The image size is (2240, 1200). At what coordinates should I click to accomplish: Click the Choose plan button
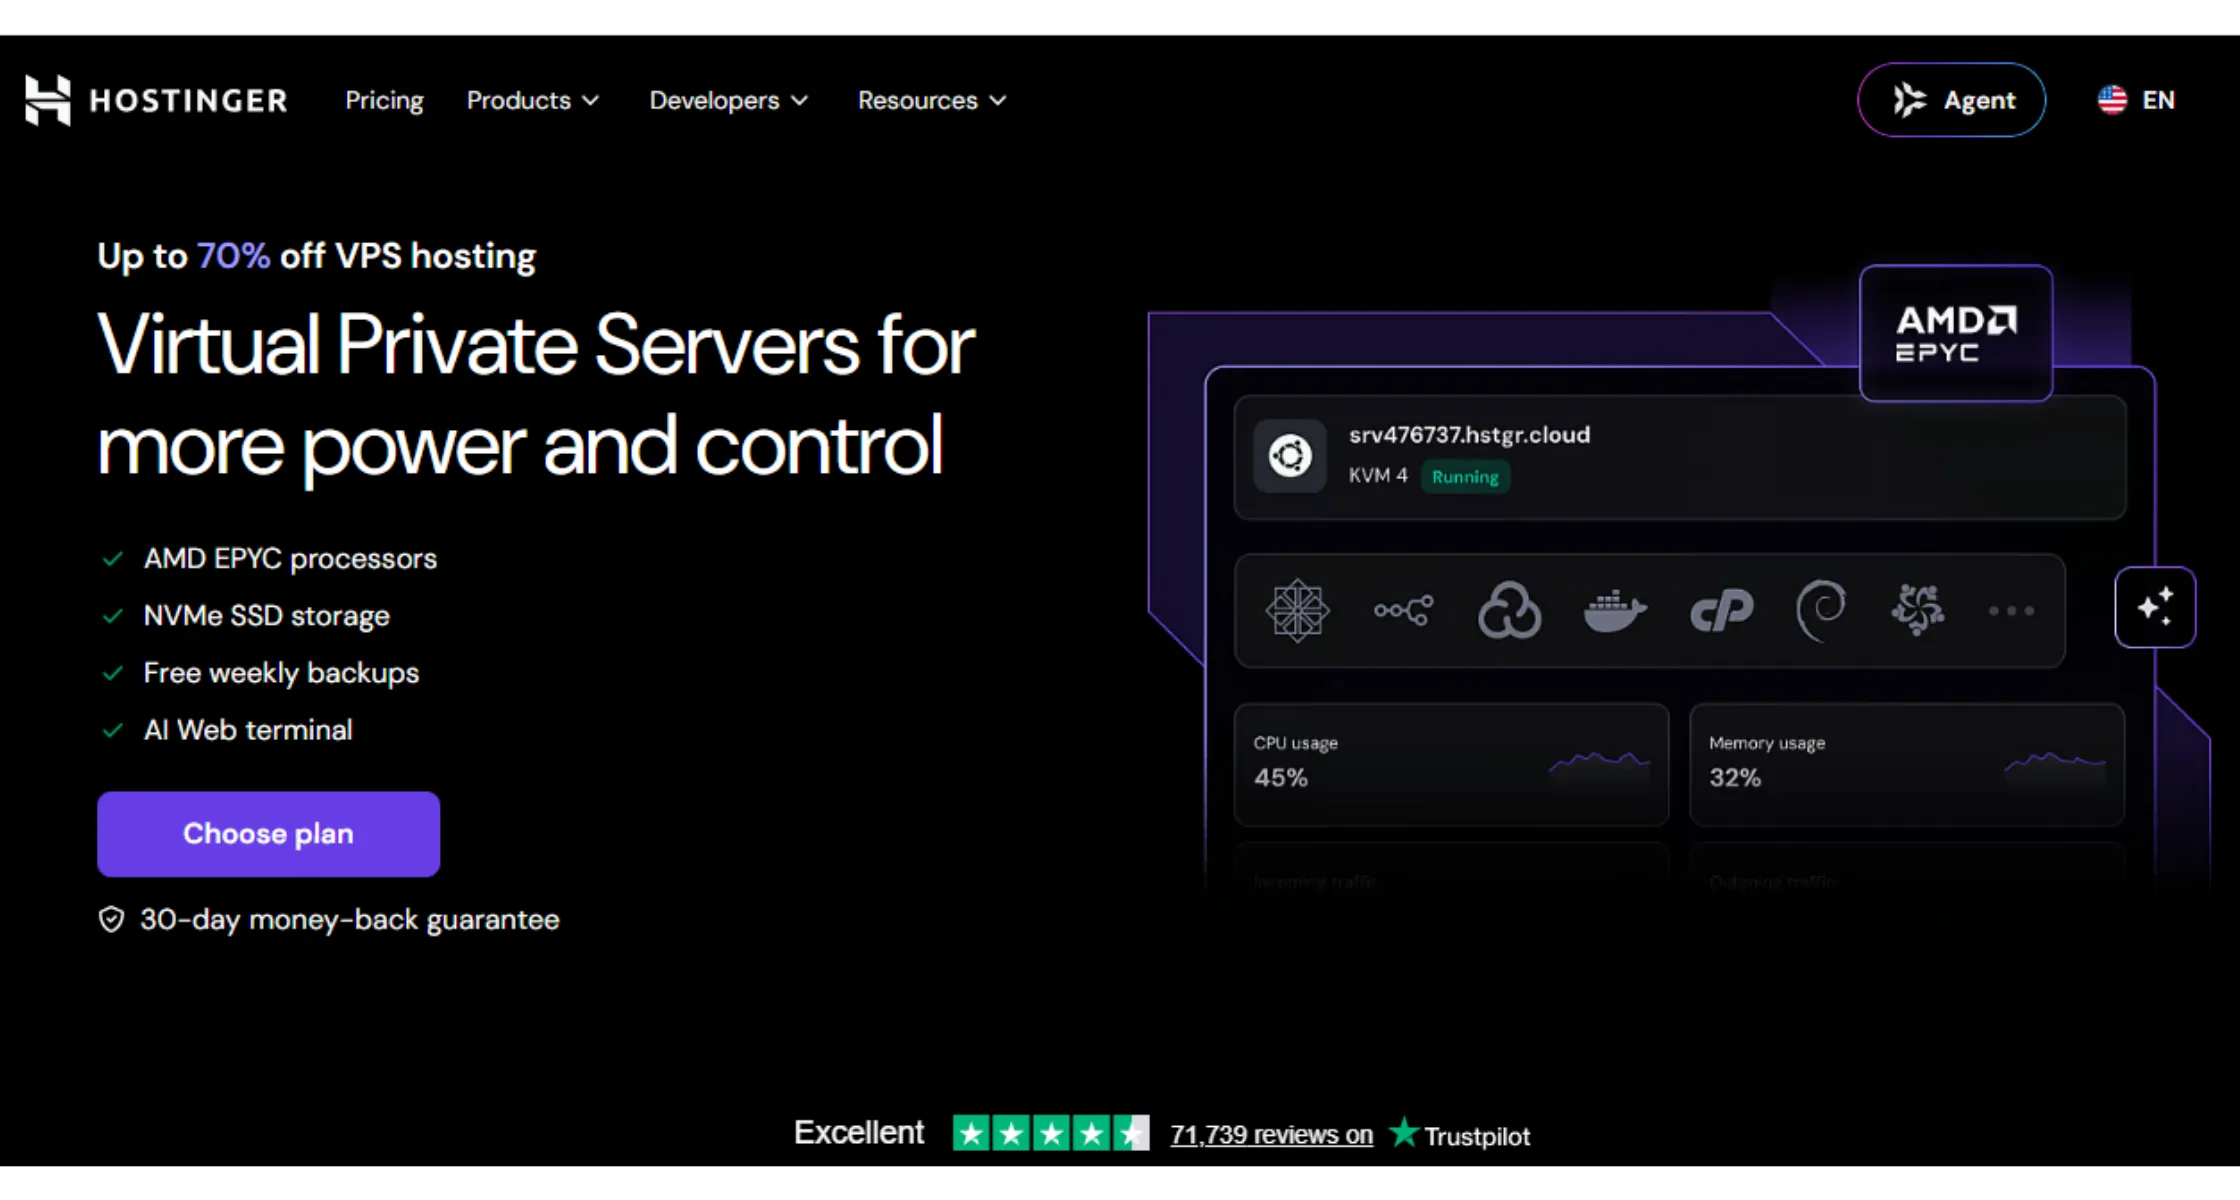point(268,834)
